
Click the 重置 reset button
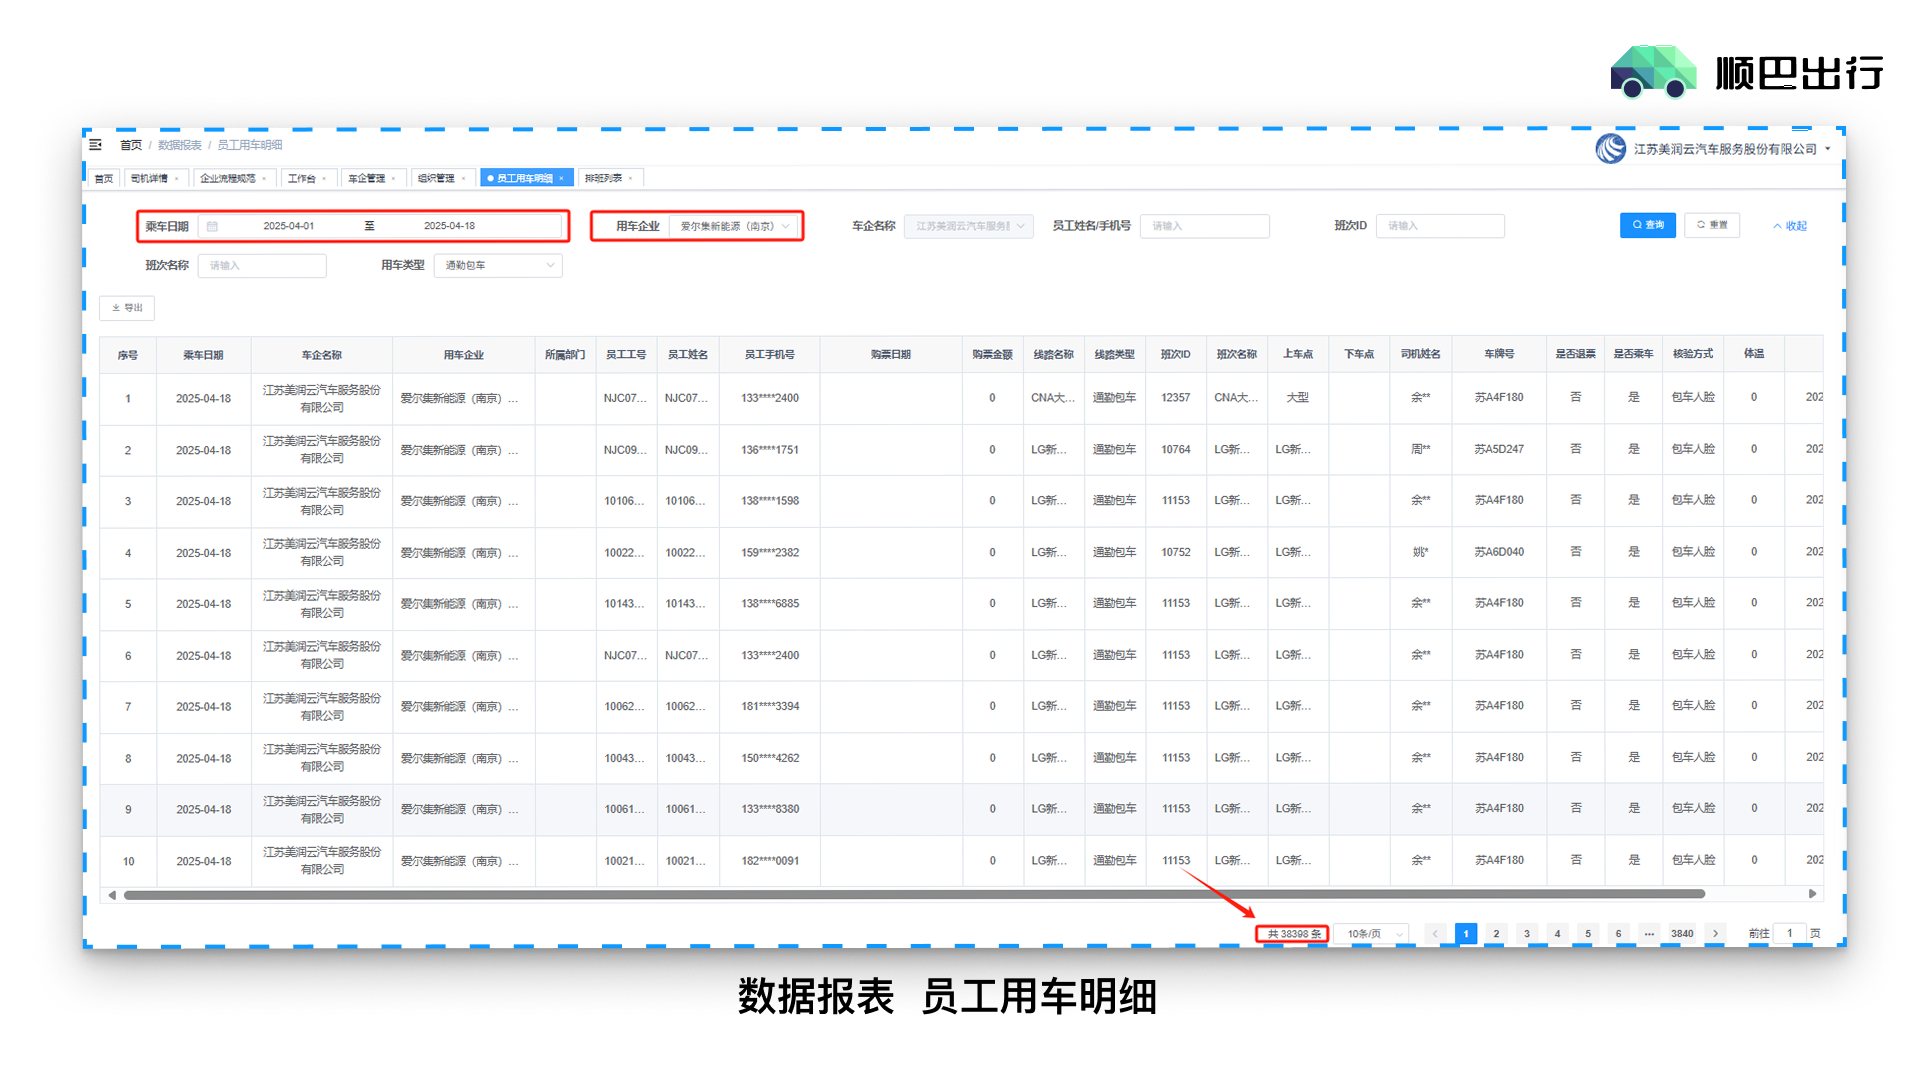click(x=1712, y=225)
